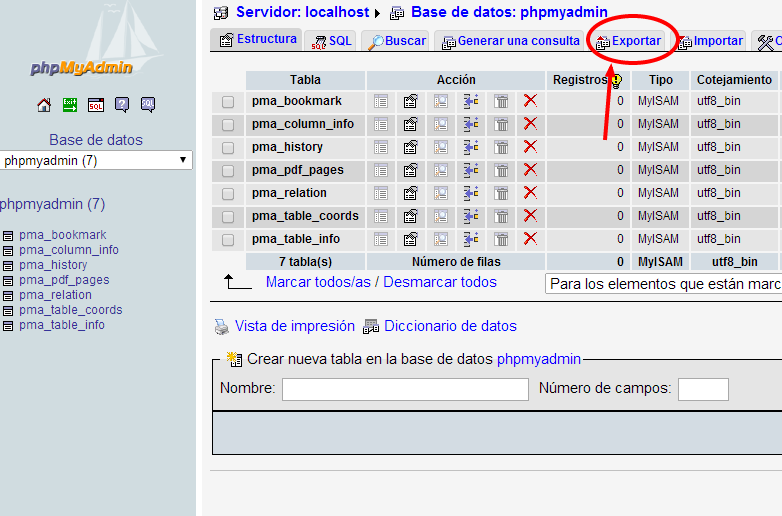Open Vista de impresión link
This screenshot has height=516, width=782.
coord(295,326)
